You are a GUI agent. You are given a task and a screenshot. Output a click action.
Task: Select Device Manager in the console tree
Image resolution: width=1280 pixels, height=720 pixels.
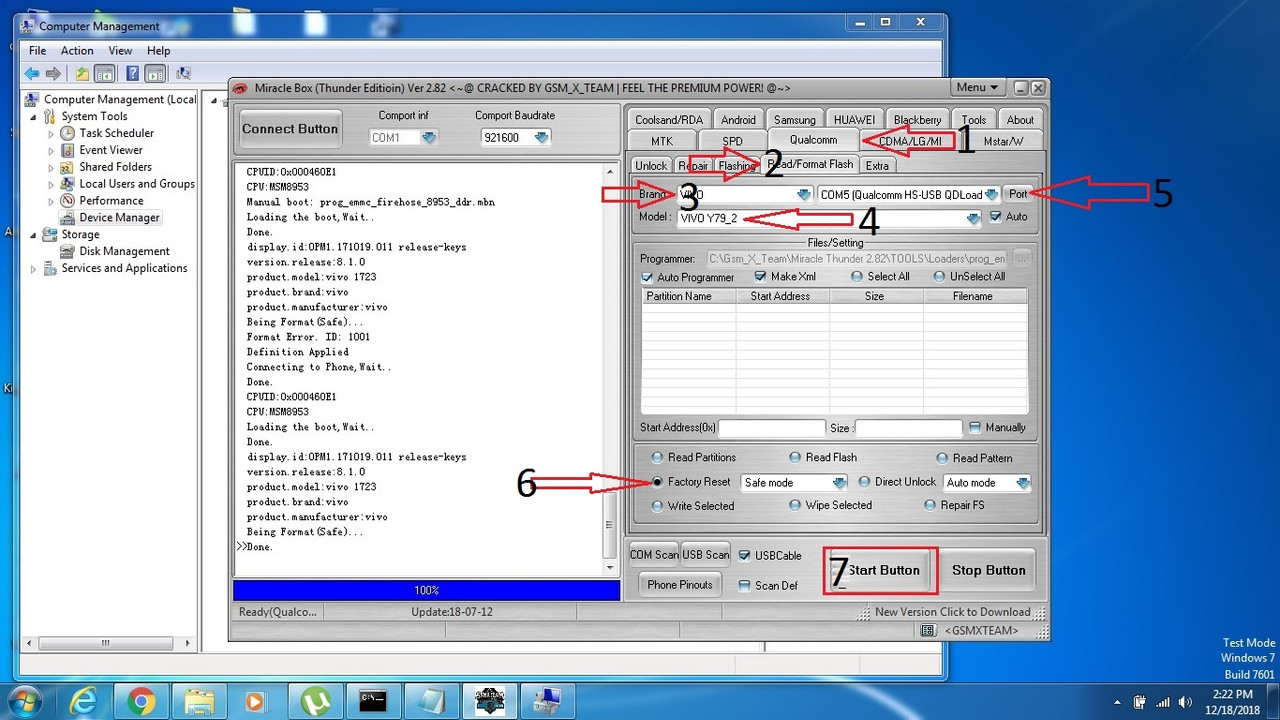click(x=119, y=217)
